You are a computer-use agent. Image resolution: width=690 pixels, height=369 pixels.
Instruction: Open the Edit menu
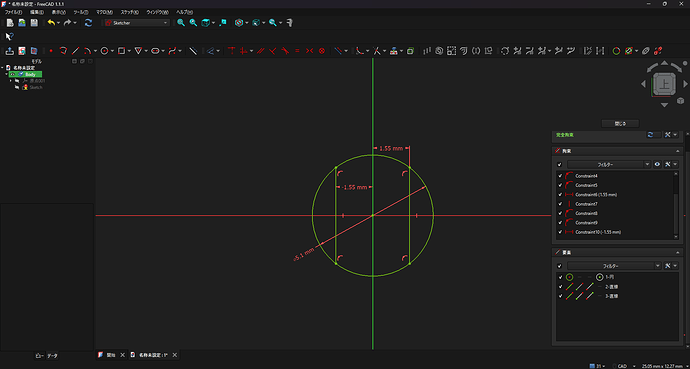pos(37,12)
